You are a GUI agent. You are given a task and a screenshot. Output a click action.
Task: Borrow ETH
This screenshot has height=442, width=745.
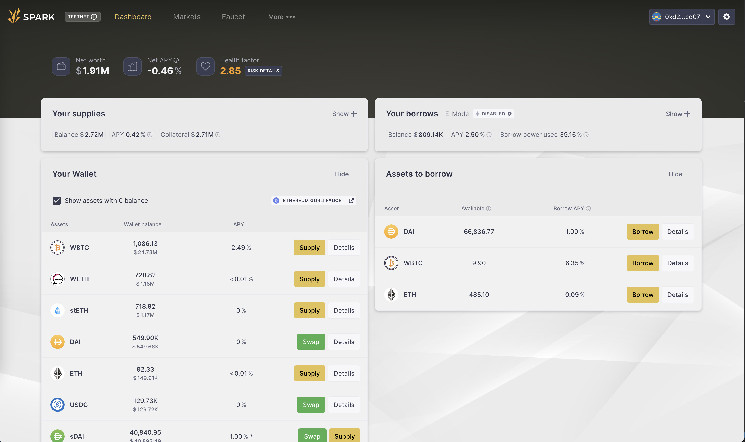pyautogui.click(x=643, y=294)
